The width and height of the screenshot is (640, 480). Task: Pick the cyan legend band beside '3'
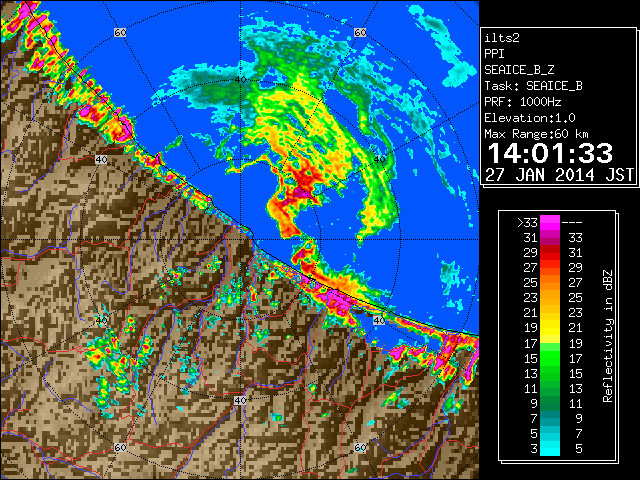point(550,449)
